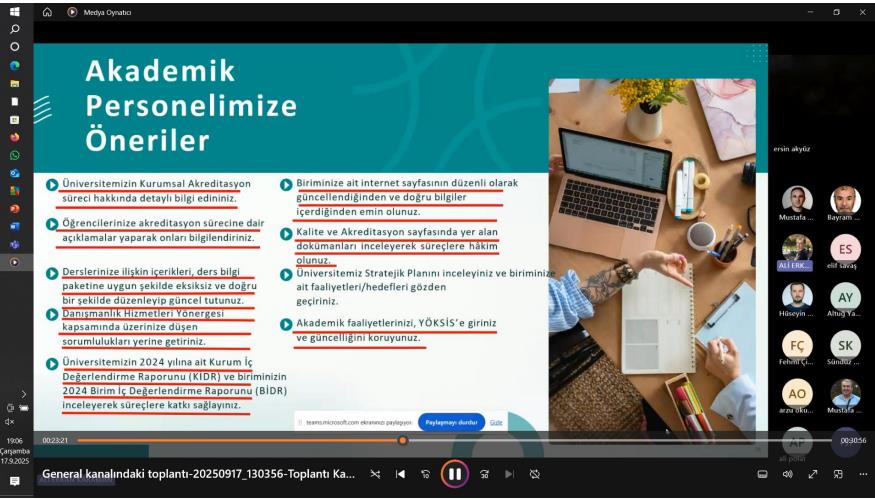Viewport: 875px width, 500px height.
Task: Click the Media Player taskbar icon
Action: pyautogui.click(x=15, y=262)
